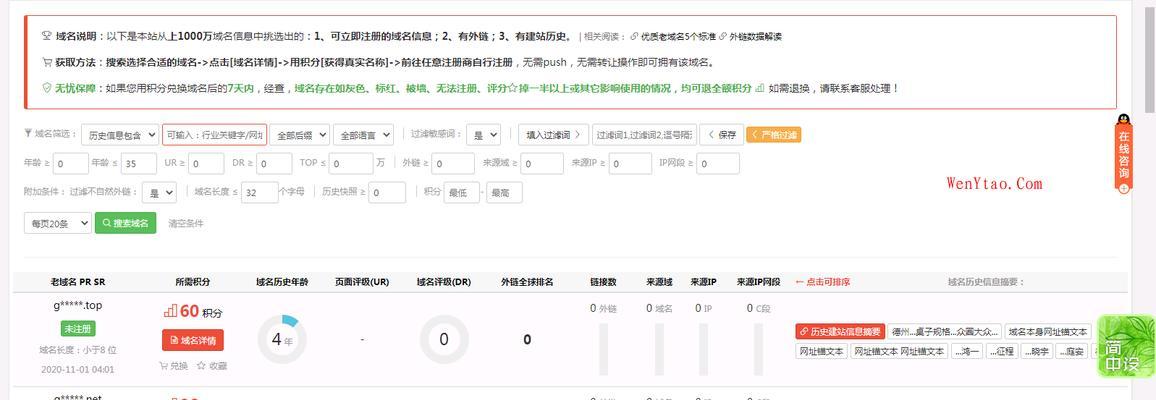Image resolution: width=1156 pixels, height=400 pixels.
Task: Click the 来源域 ≥ input field
Action: point(541,164)
